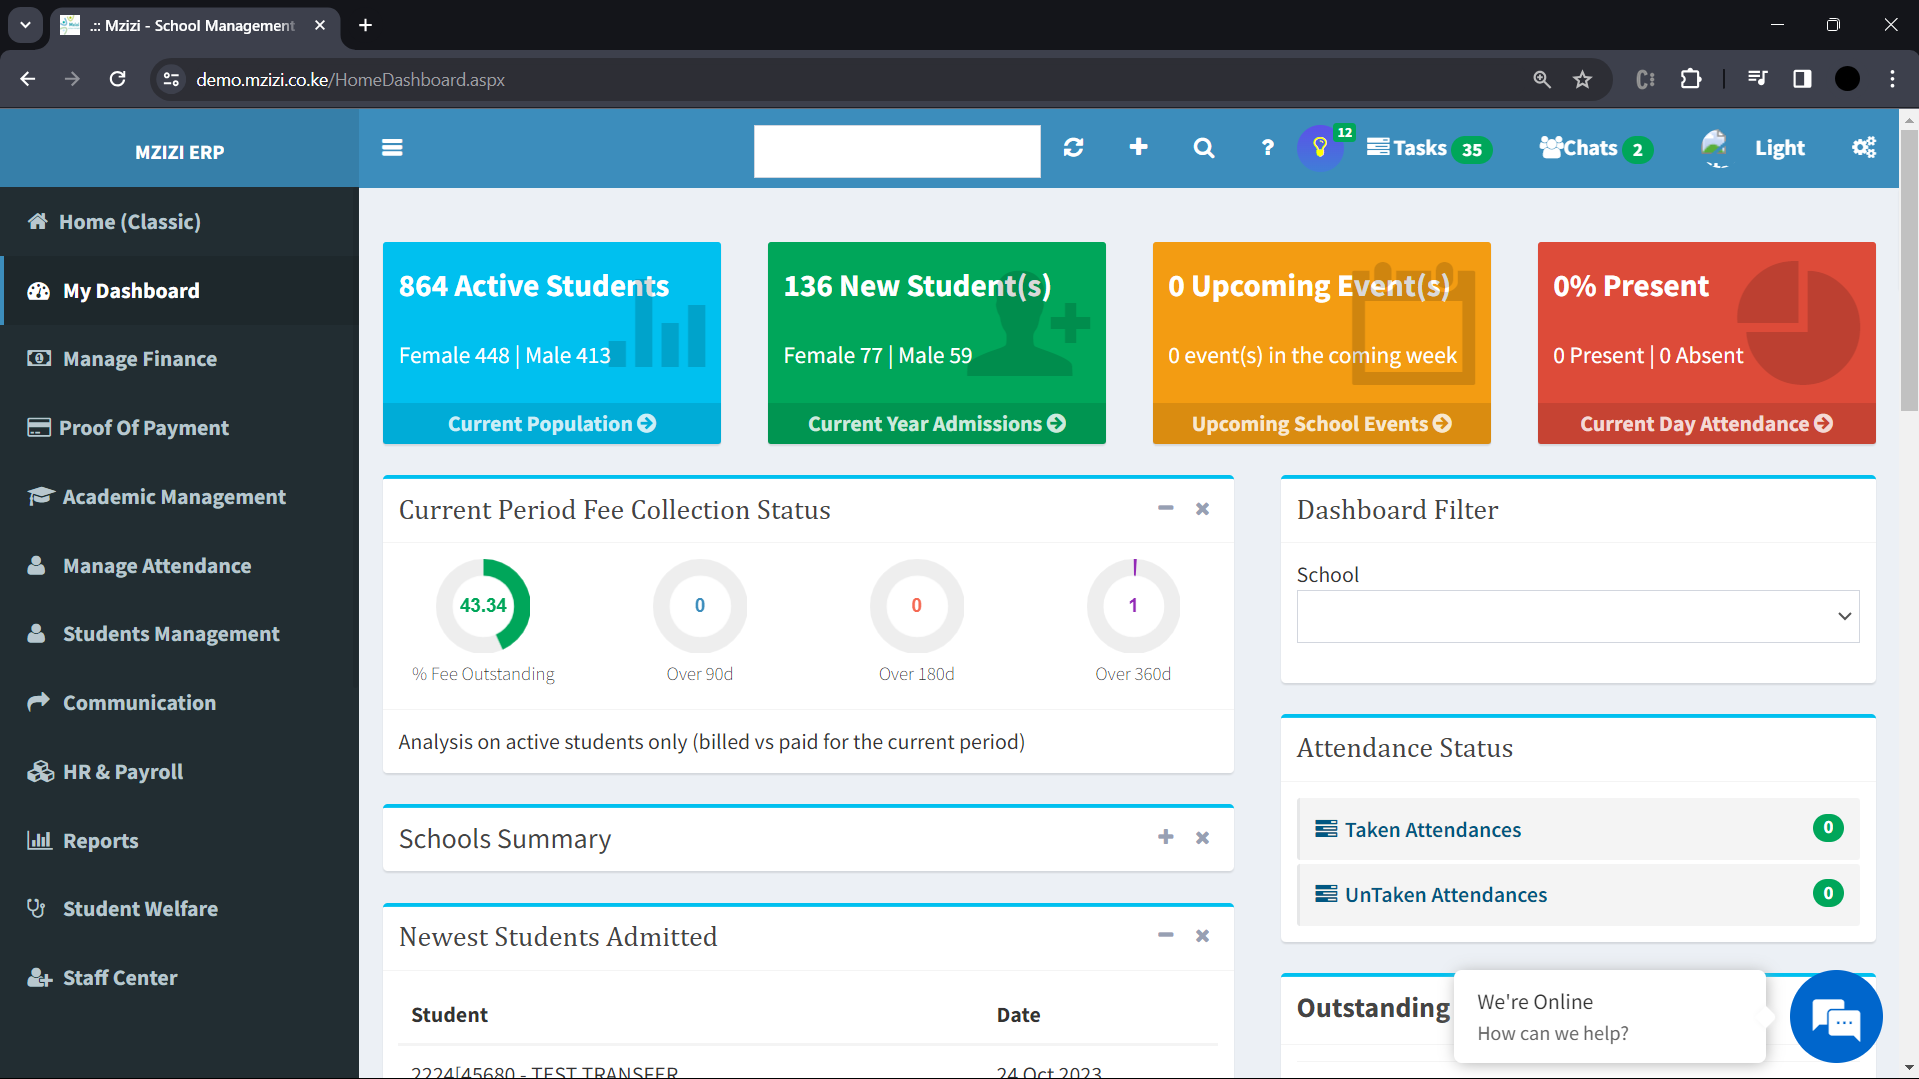
Task: Click the MZIZI ERP brand title
Action: [x=180, y=152]
